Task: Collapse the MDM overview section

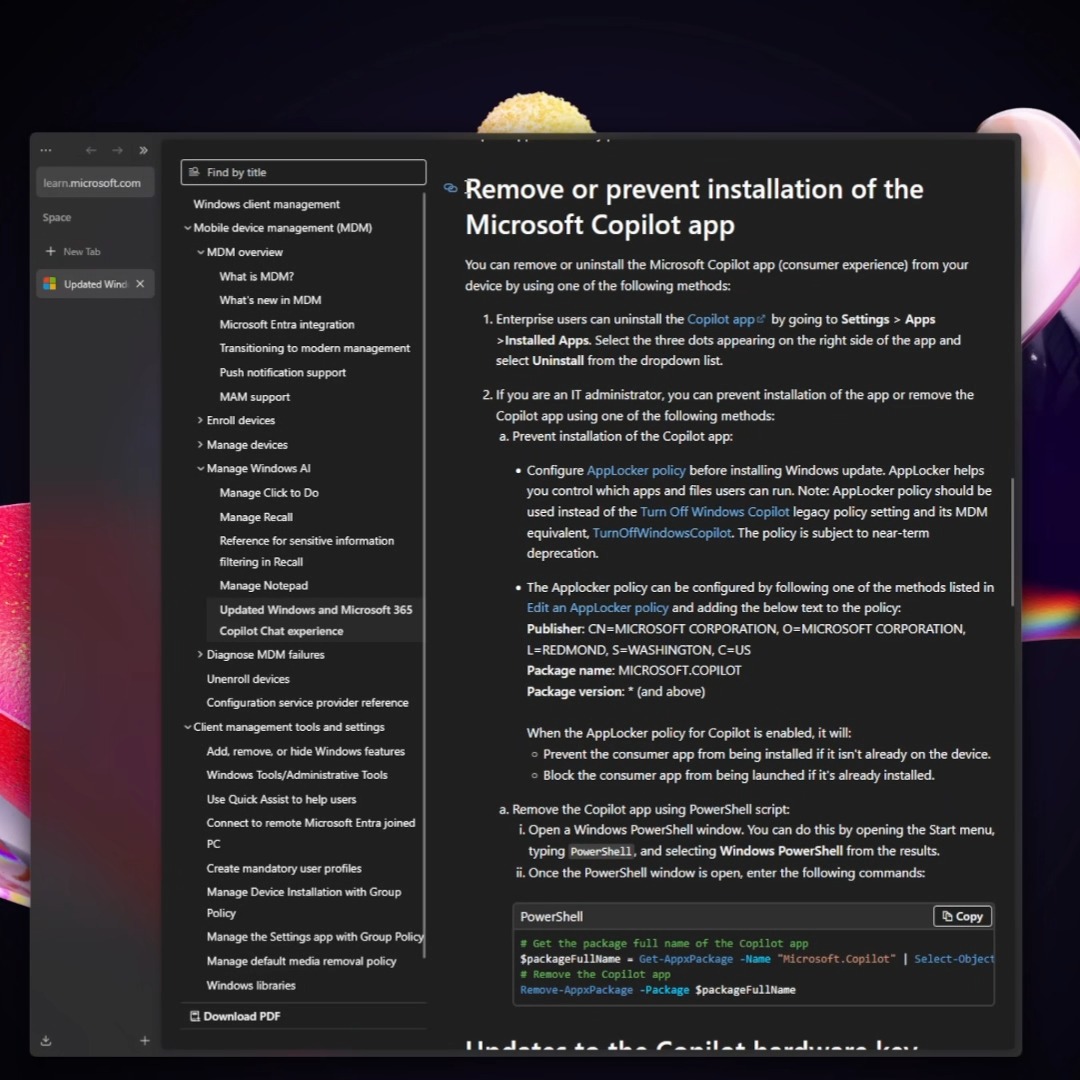Action: (x=200, y=252)
